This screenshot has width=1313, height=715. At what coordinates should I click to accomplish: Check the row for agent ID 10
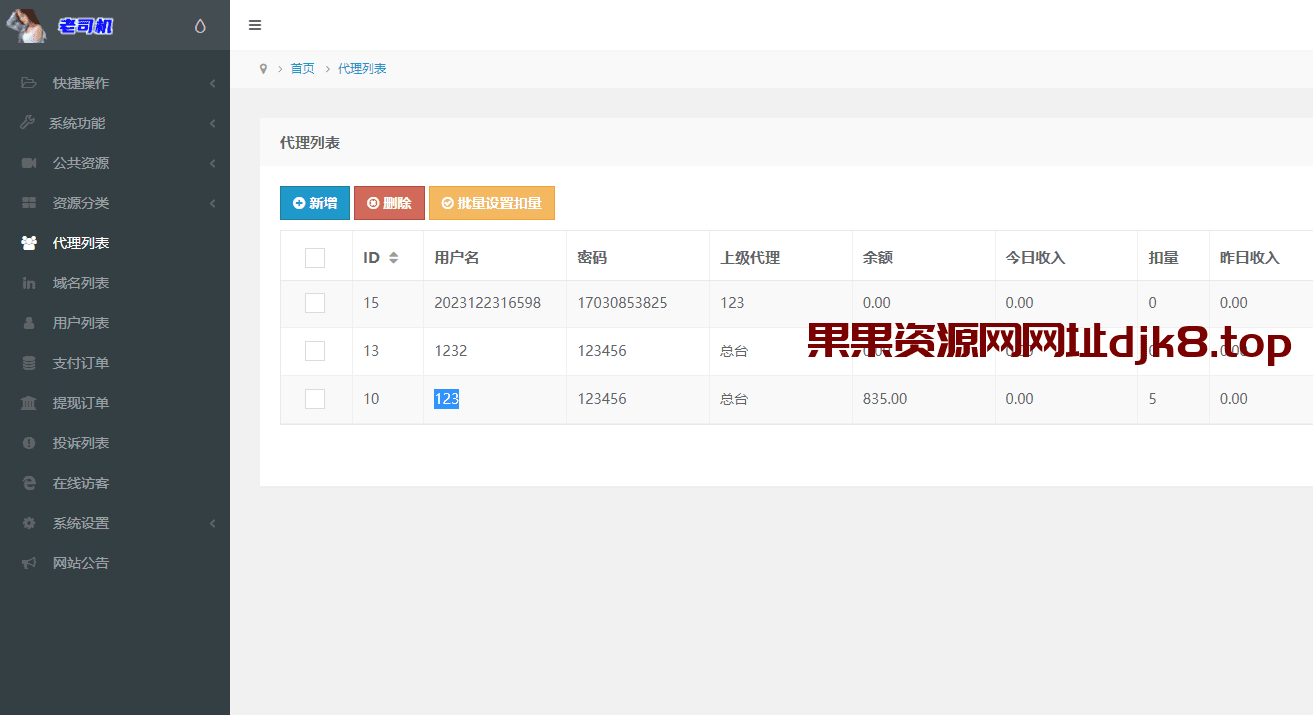(315, 398)
